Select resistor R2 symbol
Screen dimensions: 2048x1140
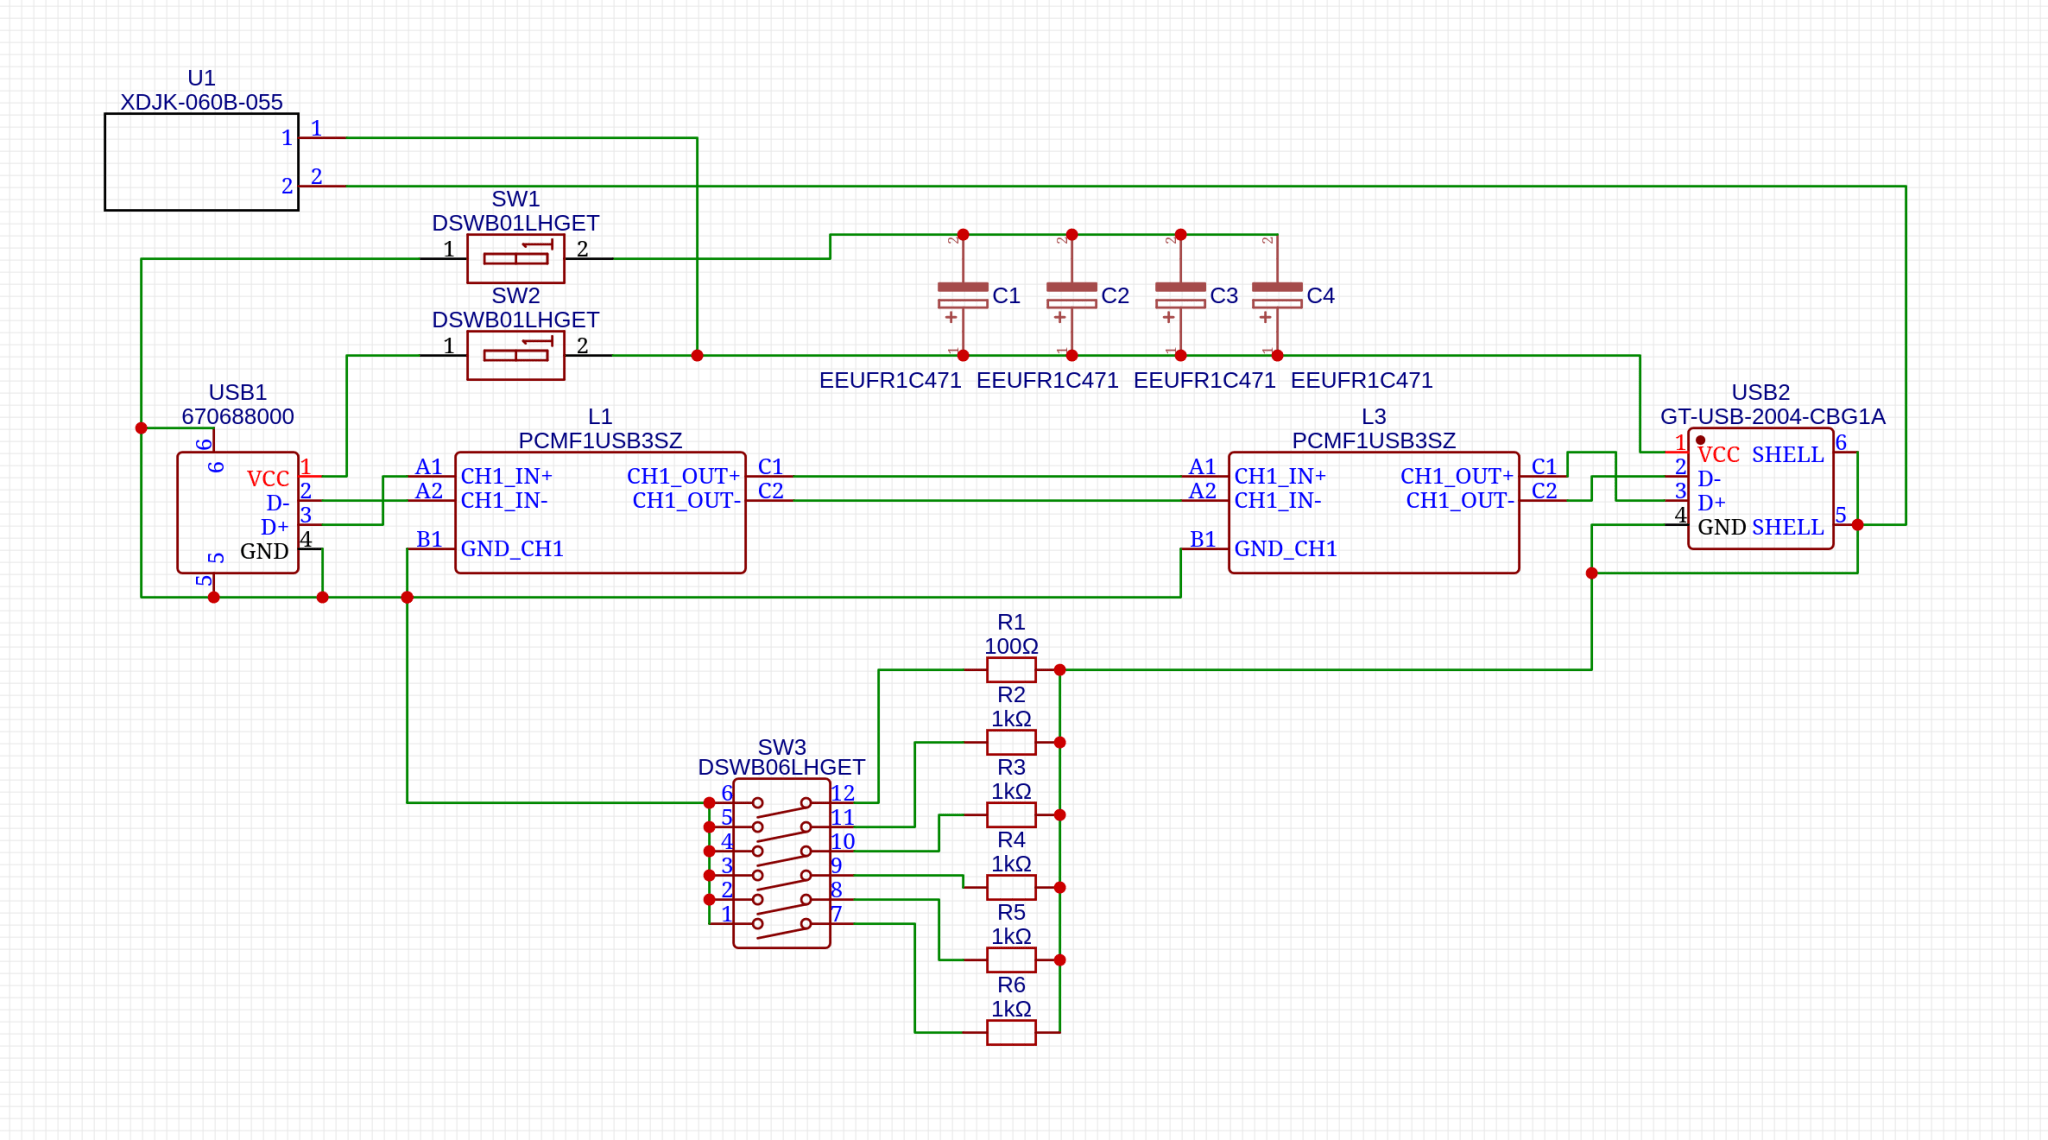[1011, 743]
